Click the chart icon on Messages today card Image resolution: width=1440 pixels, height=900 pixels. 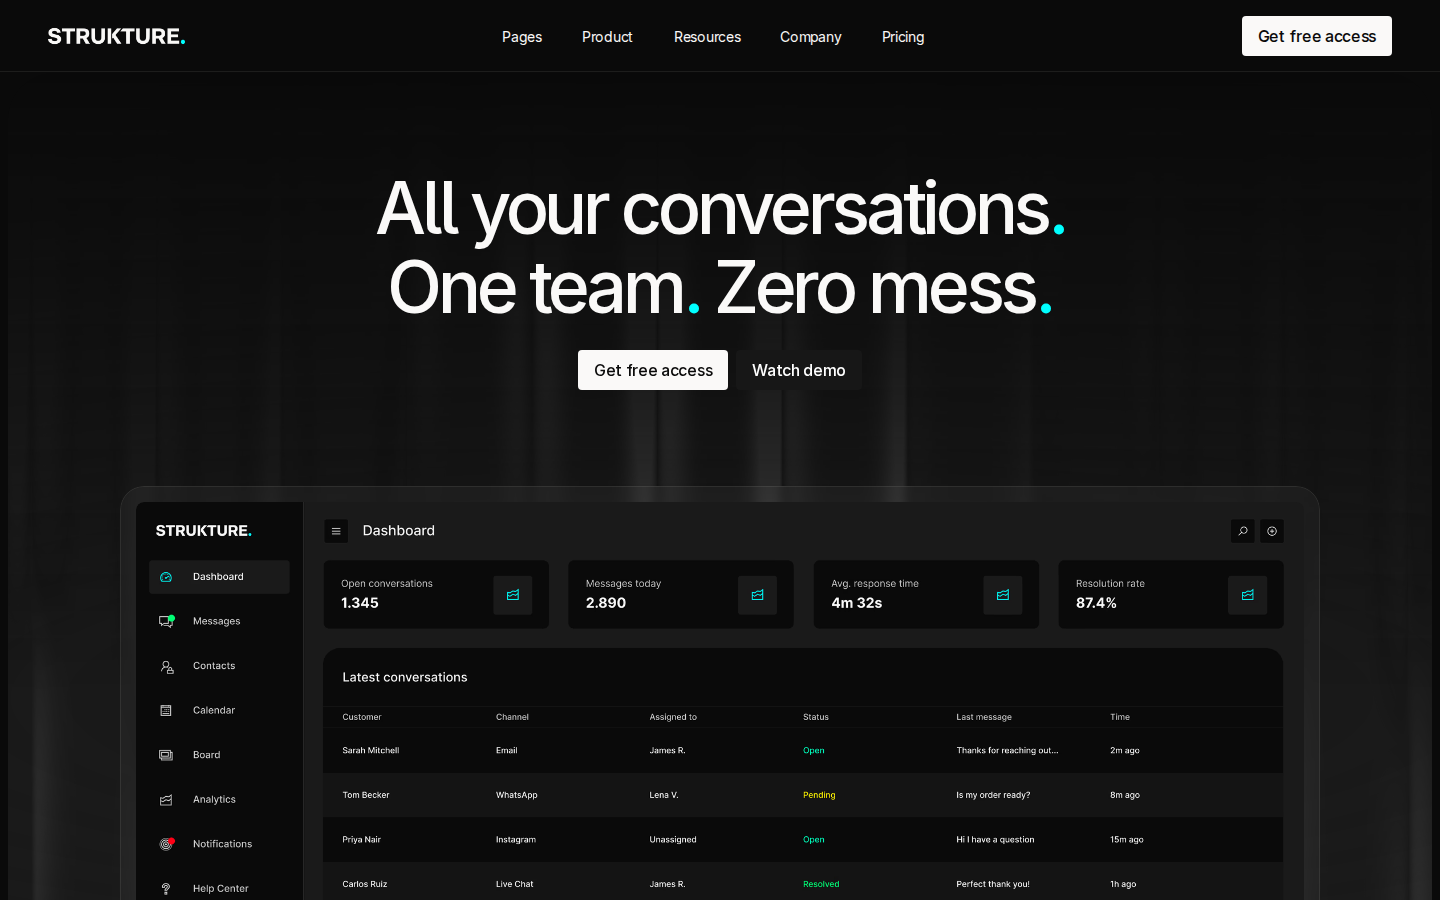[758, 595]
